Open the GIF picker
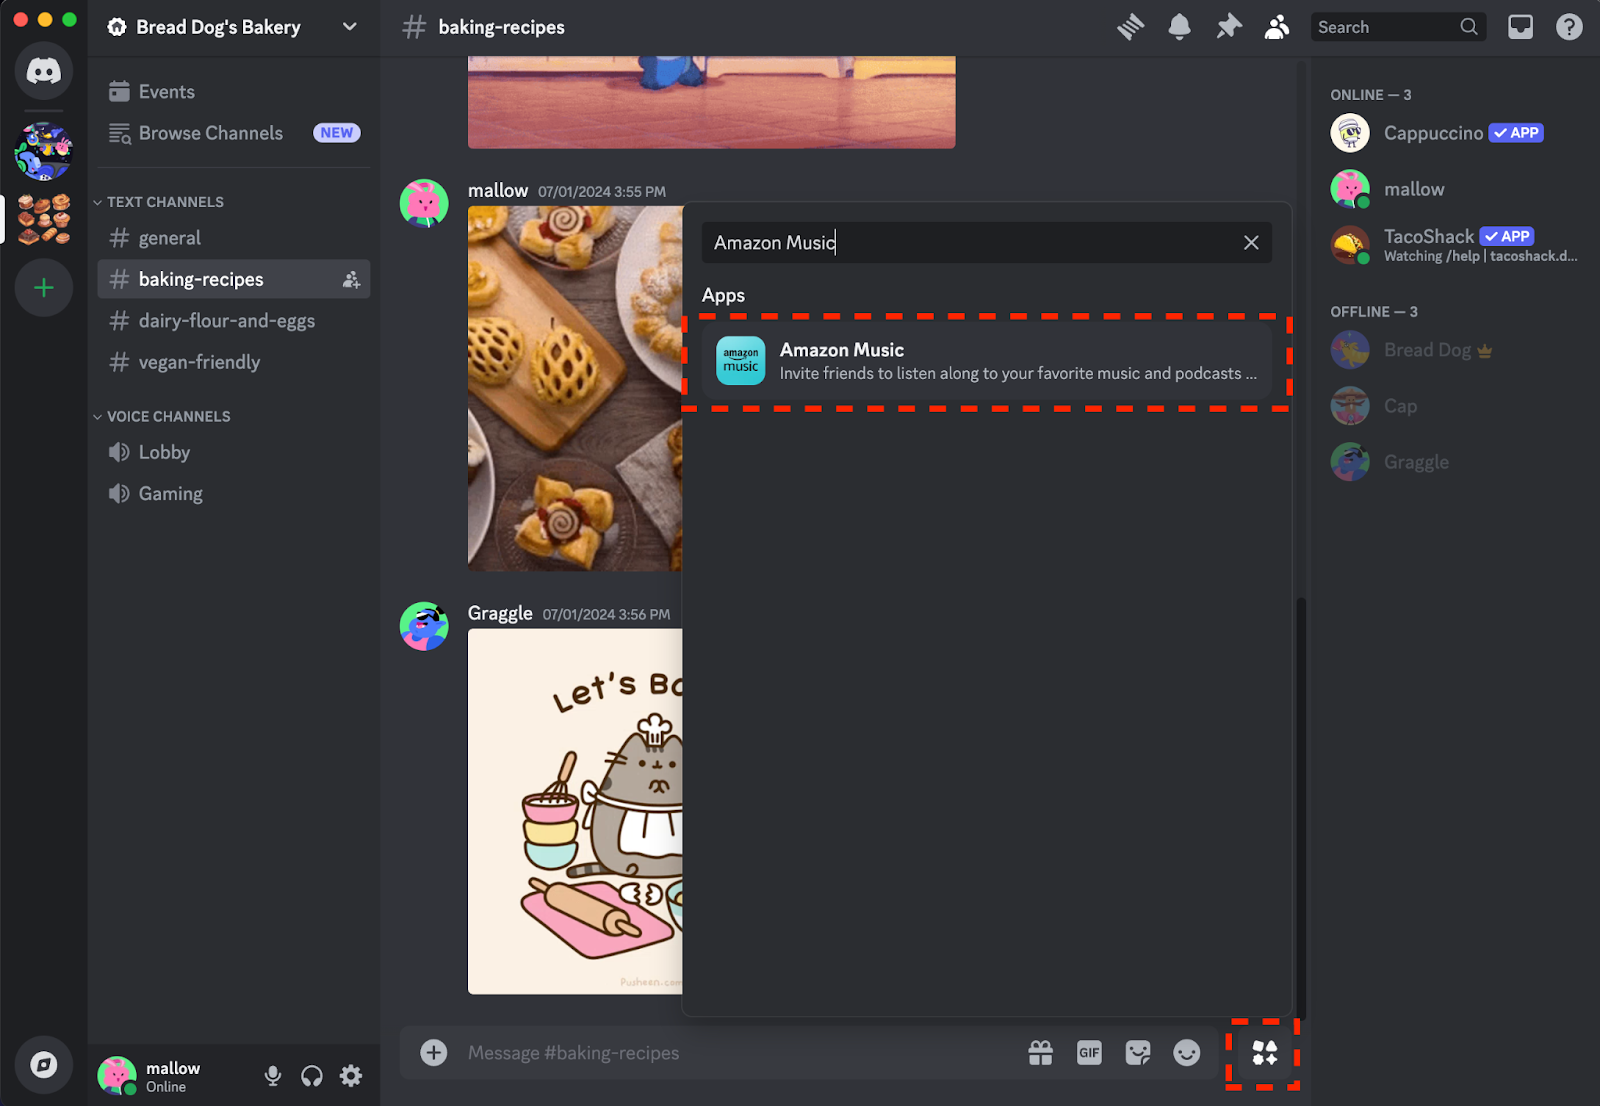This screenshot has height=1106, width=1600. pyautogui.click(x=1089, y=1053)
